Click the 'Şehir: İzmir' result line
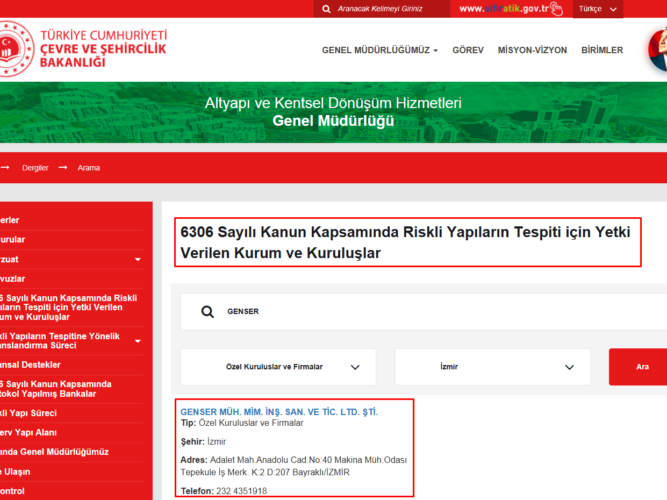 203,442
